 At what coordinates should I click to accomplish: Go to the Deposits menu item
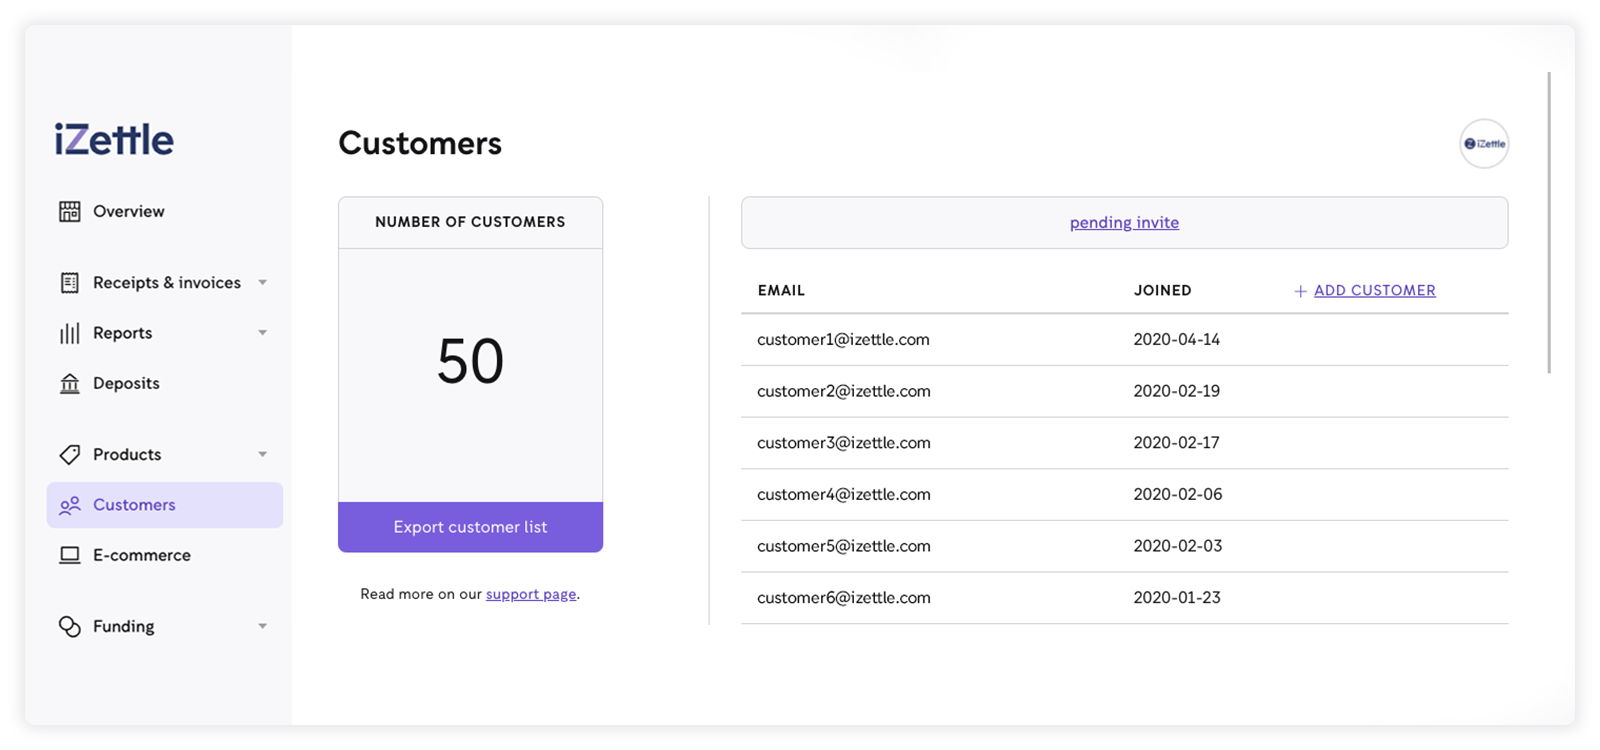pos(126,383)
